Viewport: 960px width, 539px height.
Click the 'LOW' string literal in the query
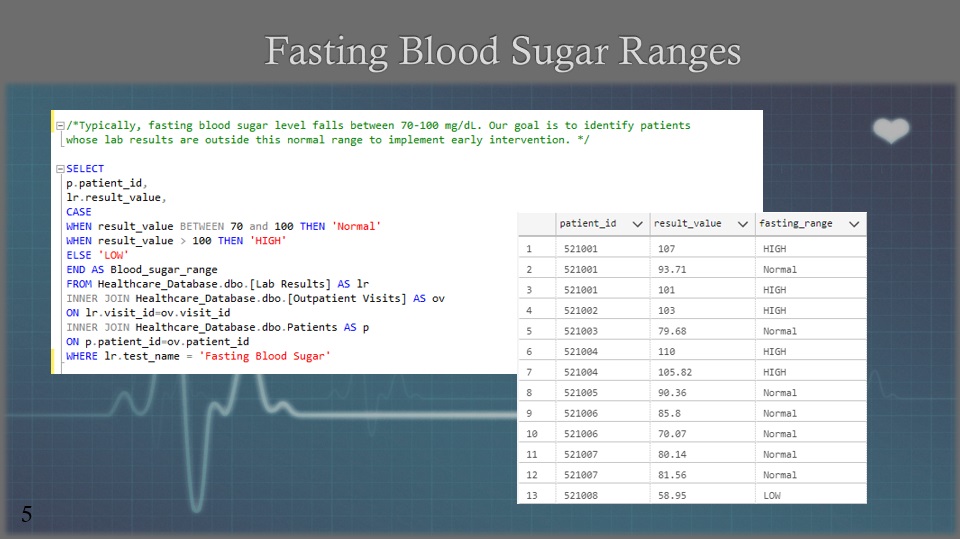point(113,255)
